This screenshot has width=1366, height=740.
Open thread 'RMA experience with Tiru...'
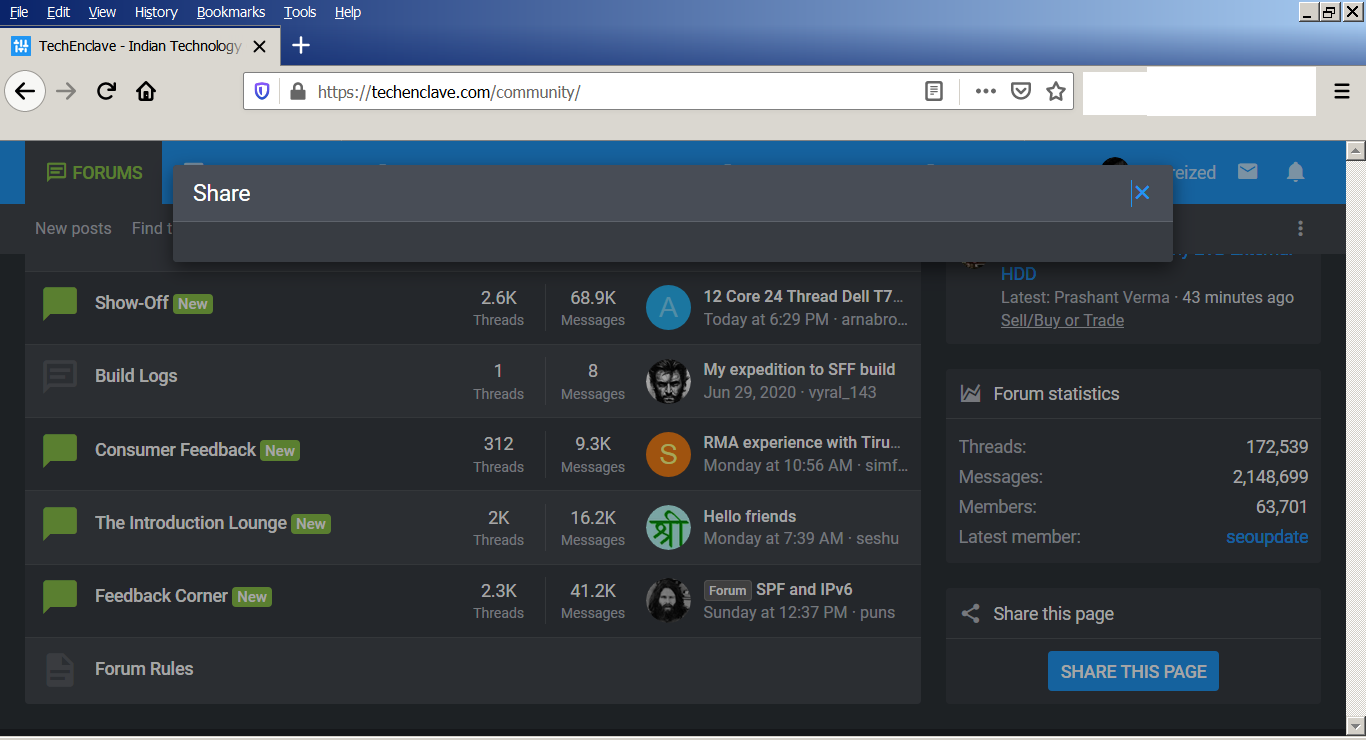pyautogui.click(x=802, y=442)
